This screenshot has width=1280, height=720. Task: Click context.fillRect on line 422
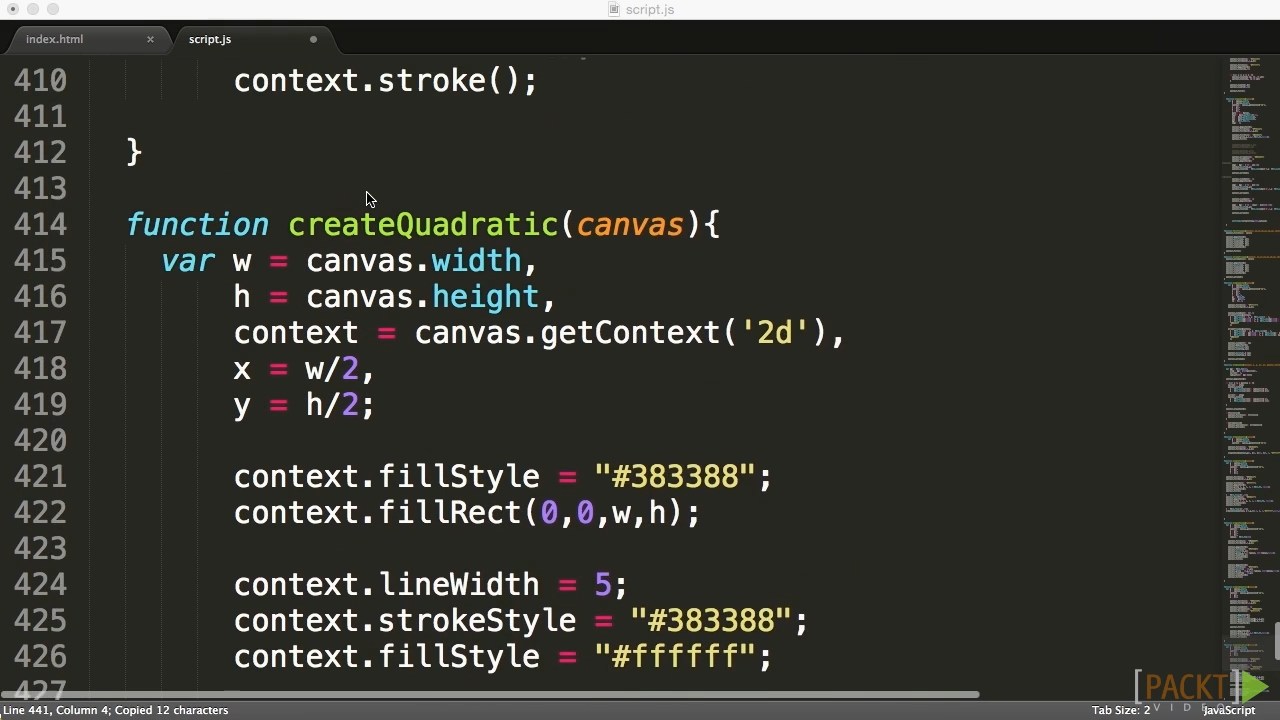378,512
